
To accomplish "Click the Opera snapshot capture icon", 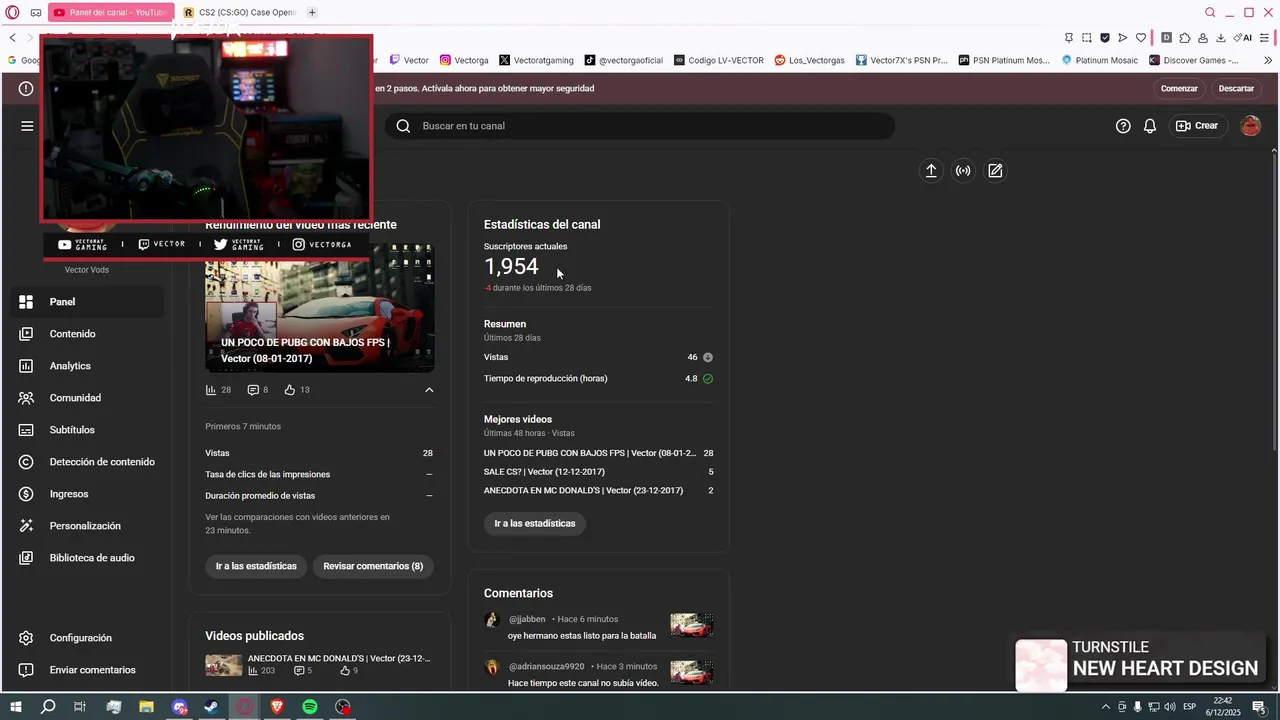I will (1087, 38).
